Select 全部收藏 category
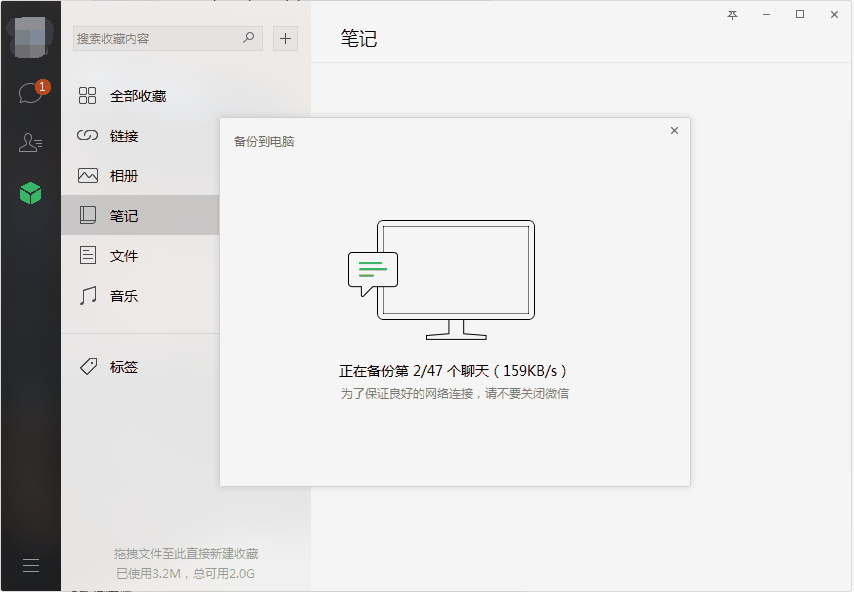The height and width of the screenshot is (592, 854). (140, 96)
